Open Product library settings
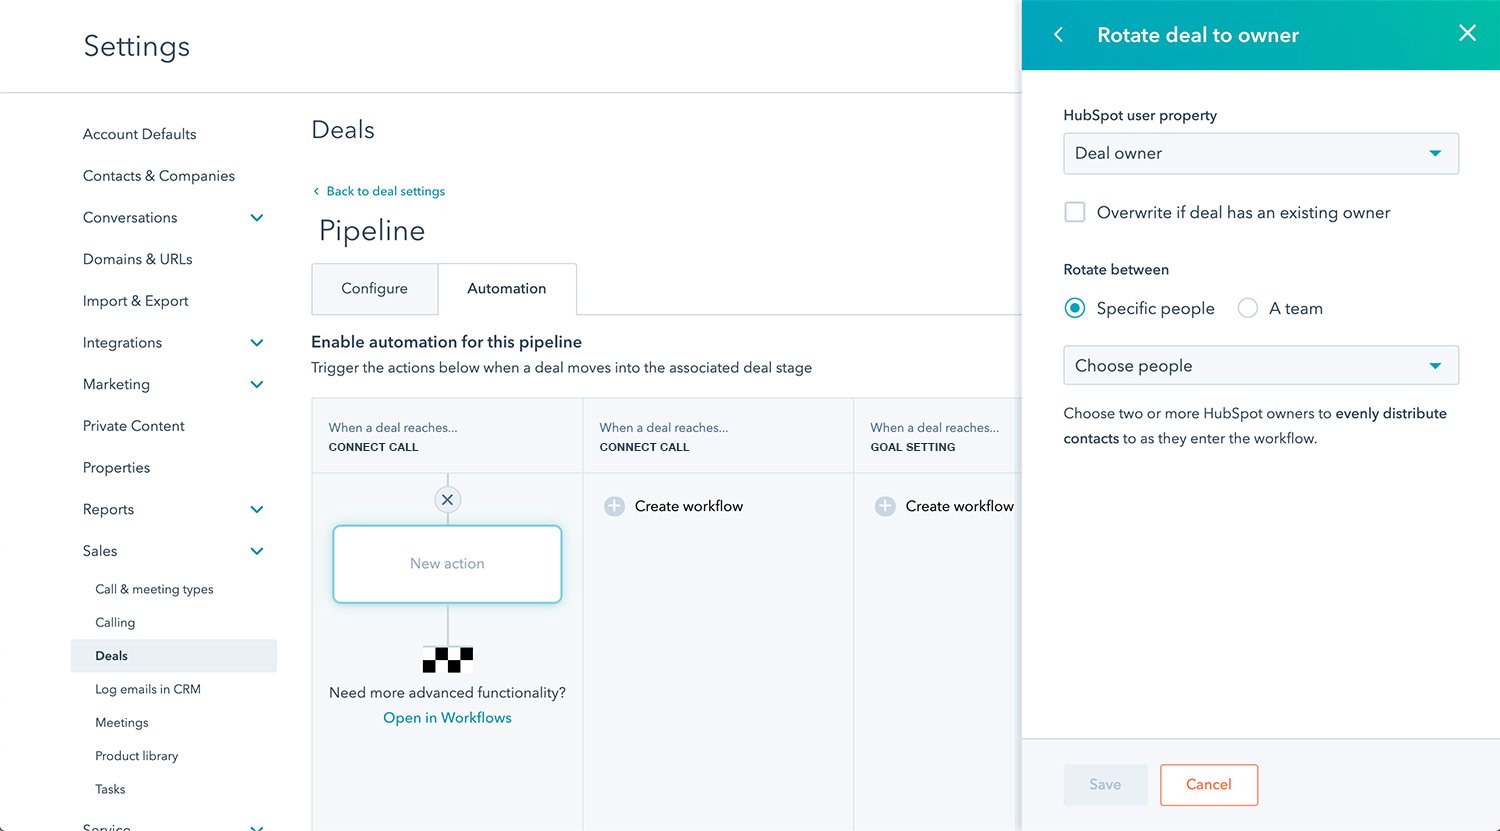The width and height of the screenshot is (1500, 831). coord(137,756)
